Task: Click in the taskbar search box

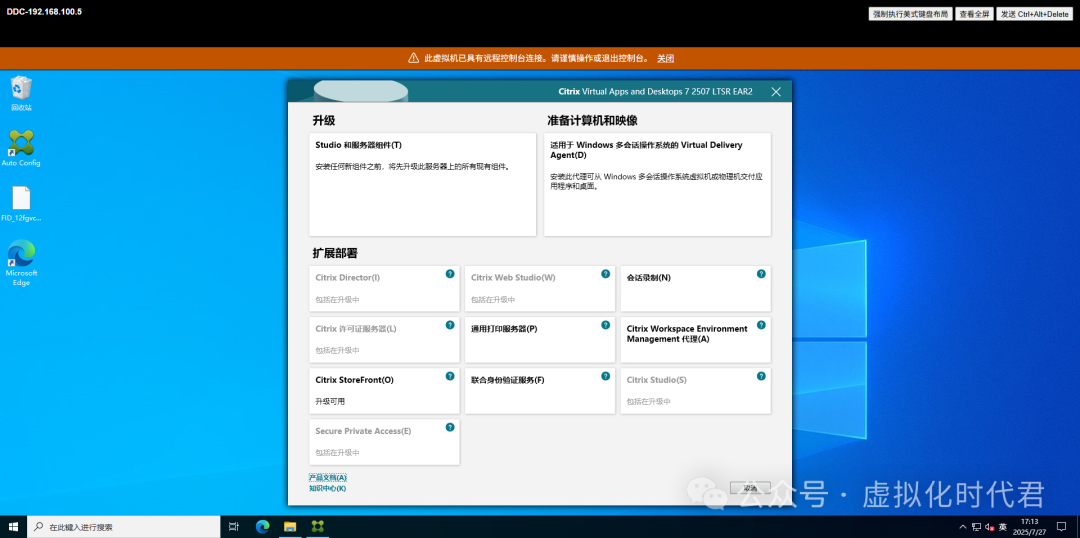Action: (124, 527)
